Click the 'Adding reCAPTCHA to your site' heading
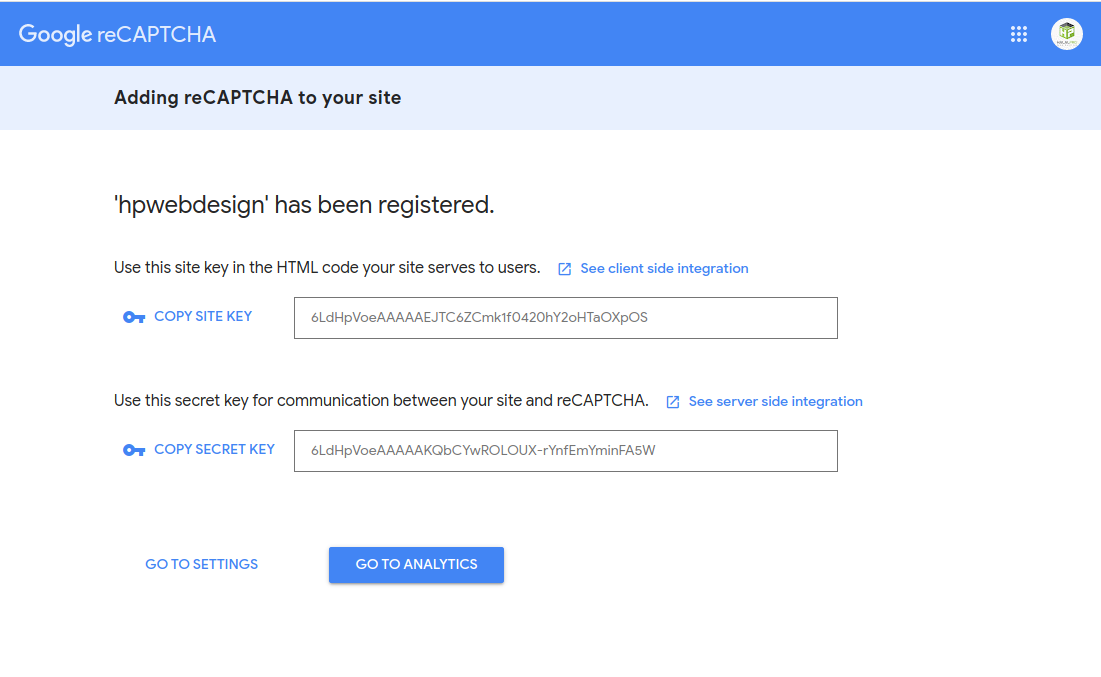This screenshot has height=677, width=1101. 258,98
